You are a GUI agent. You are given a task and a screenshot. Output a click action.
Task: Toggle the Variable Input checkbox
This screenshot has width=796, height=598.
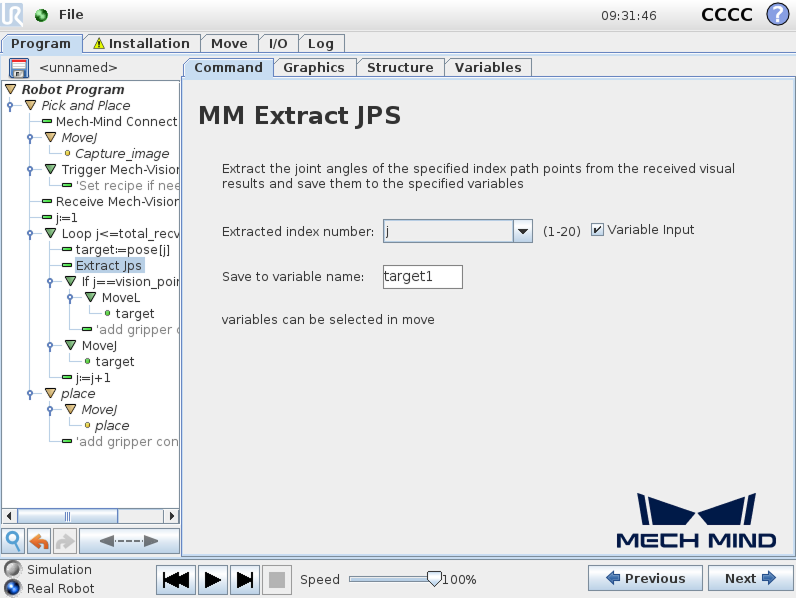click(598, 230)
